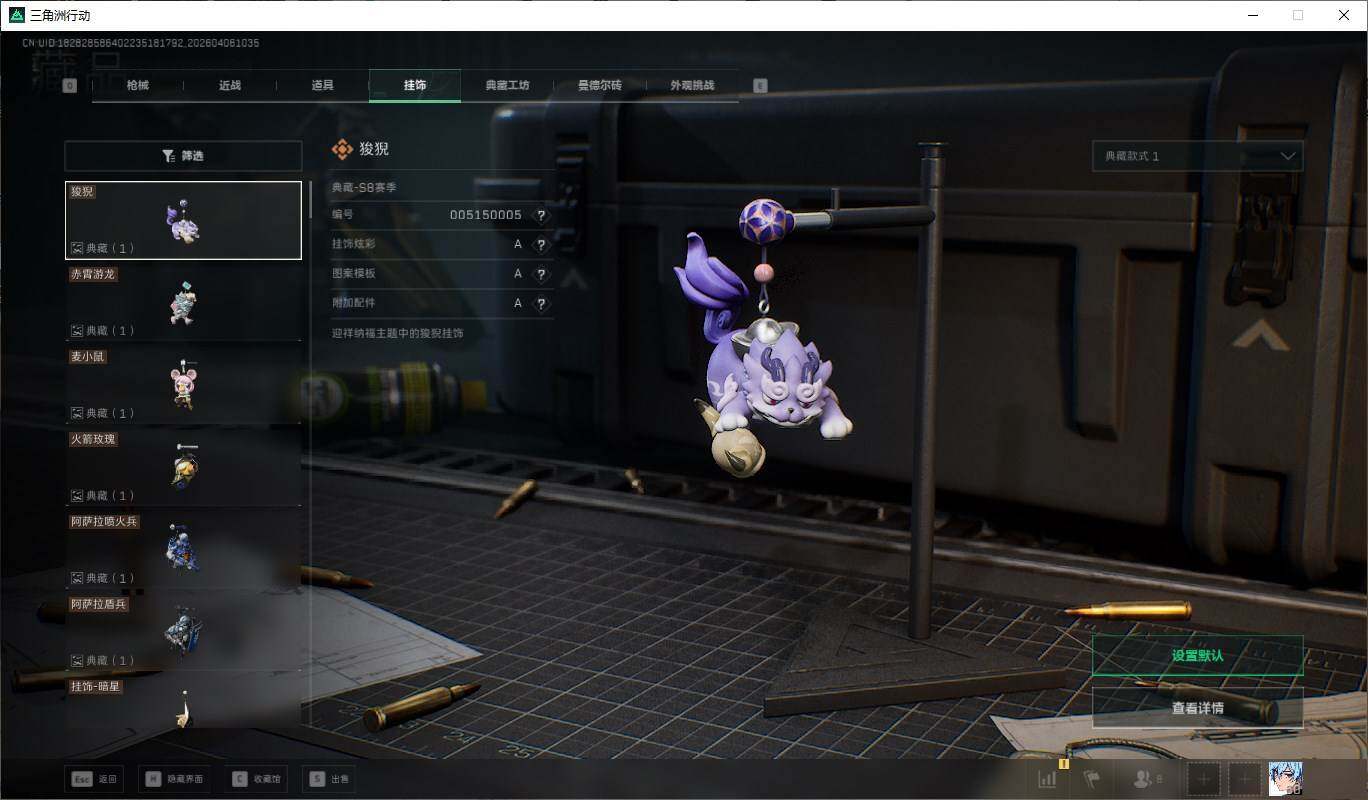Open the 外观挑战 tab

click(692, 86)
